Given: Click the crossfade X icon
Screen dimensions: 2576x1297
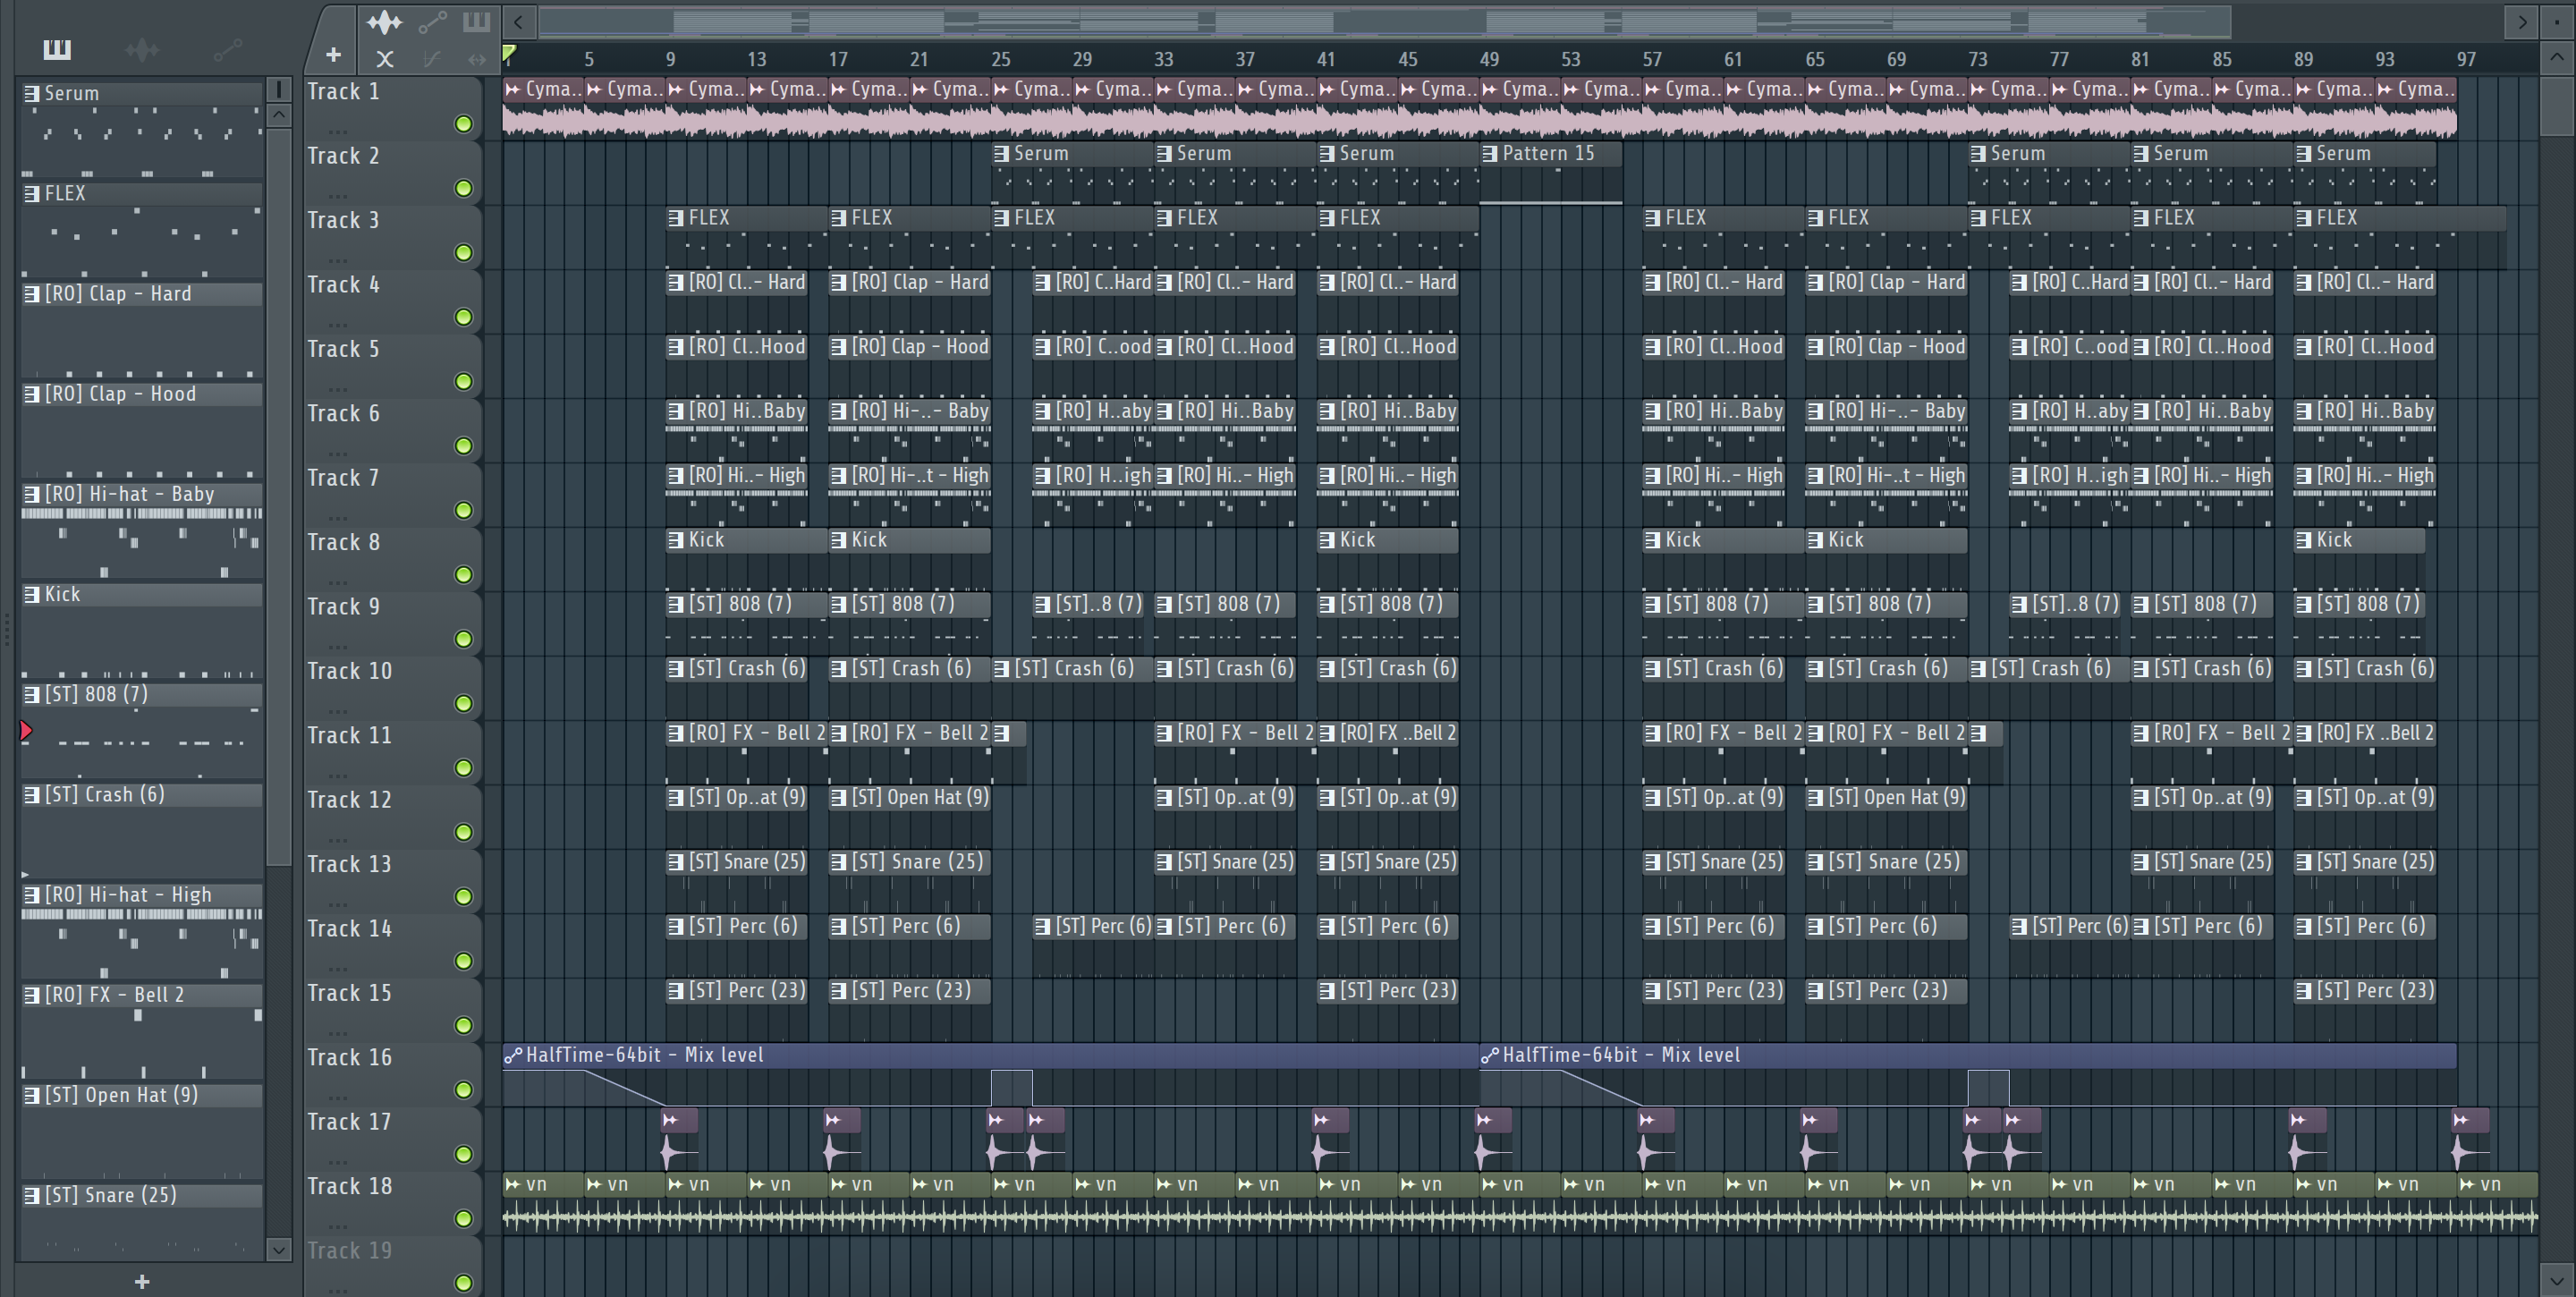Looking at the screenshot, I should (x=384, y=60).
